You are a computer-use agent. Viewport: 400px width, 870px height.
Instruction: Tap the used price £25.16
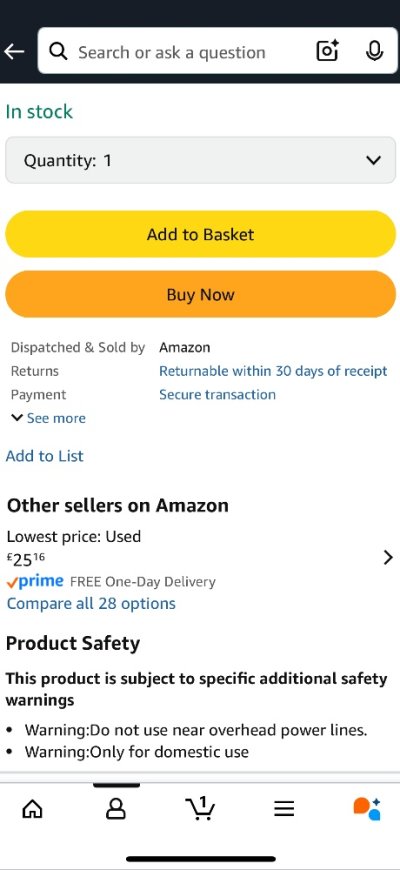26,559
